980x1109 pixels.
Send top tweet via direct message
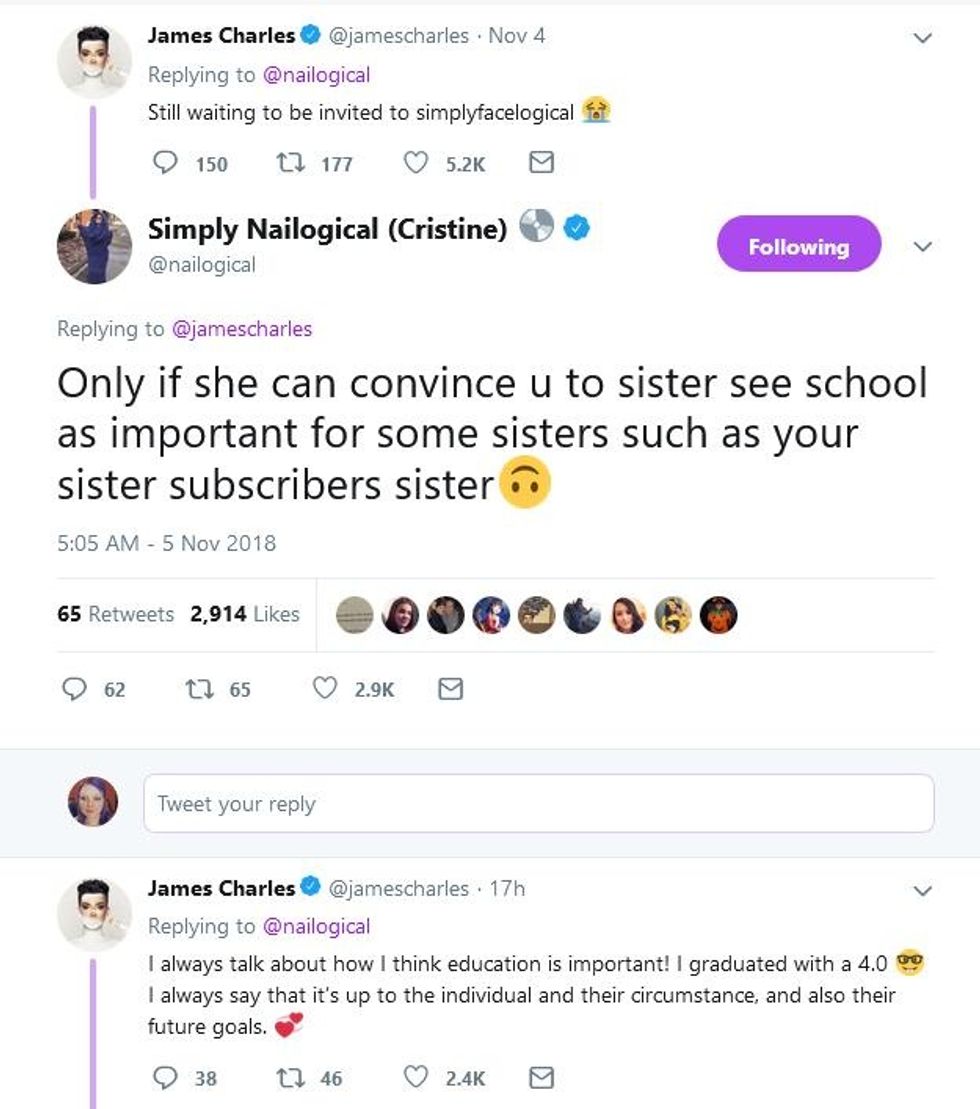pos(541,163)
